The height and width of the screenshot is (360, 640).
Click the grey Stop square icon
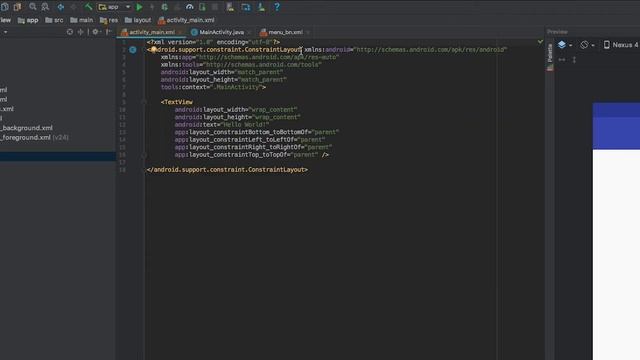[x=215, y=7]
